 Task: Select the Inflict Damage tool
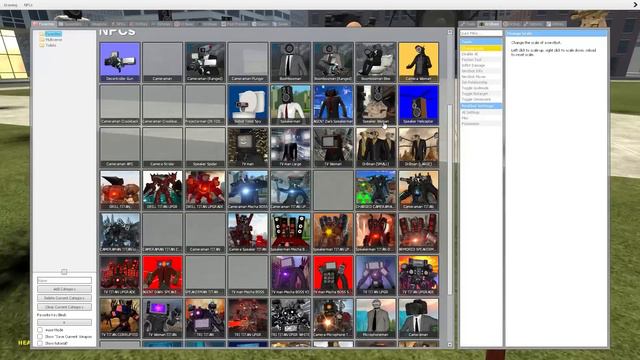[x=481, y=65]
